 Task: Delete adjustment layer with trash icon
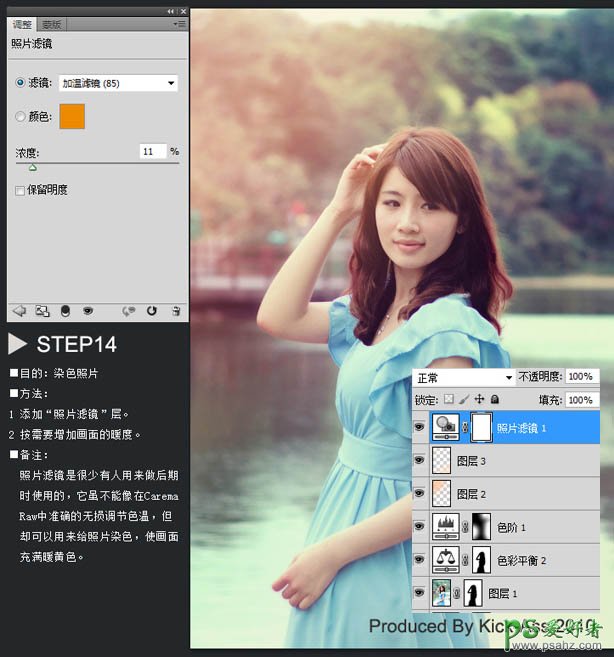tap(176, 311)
